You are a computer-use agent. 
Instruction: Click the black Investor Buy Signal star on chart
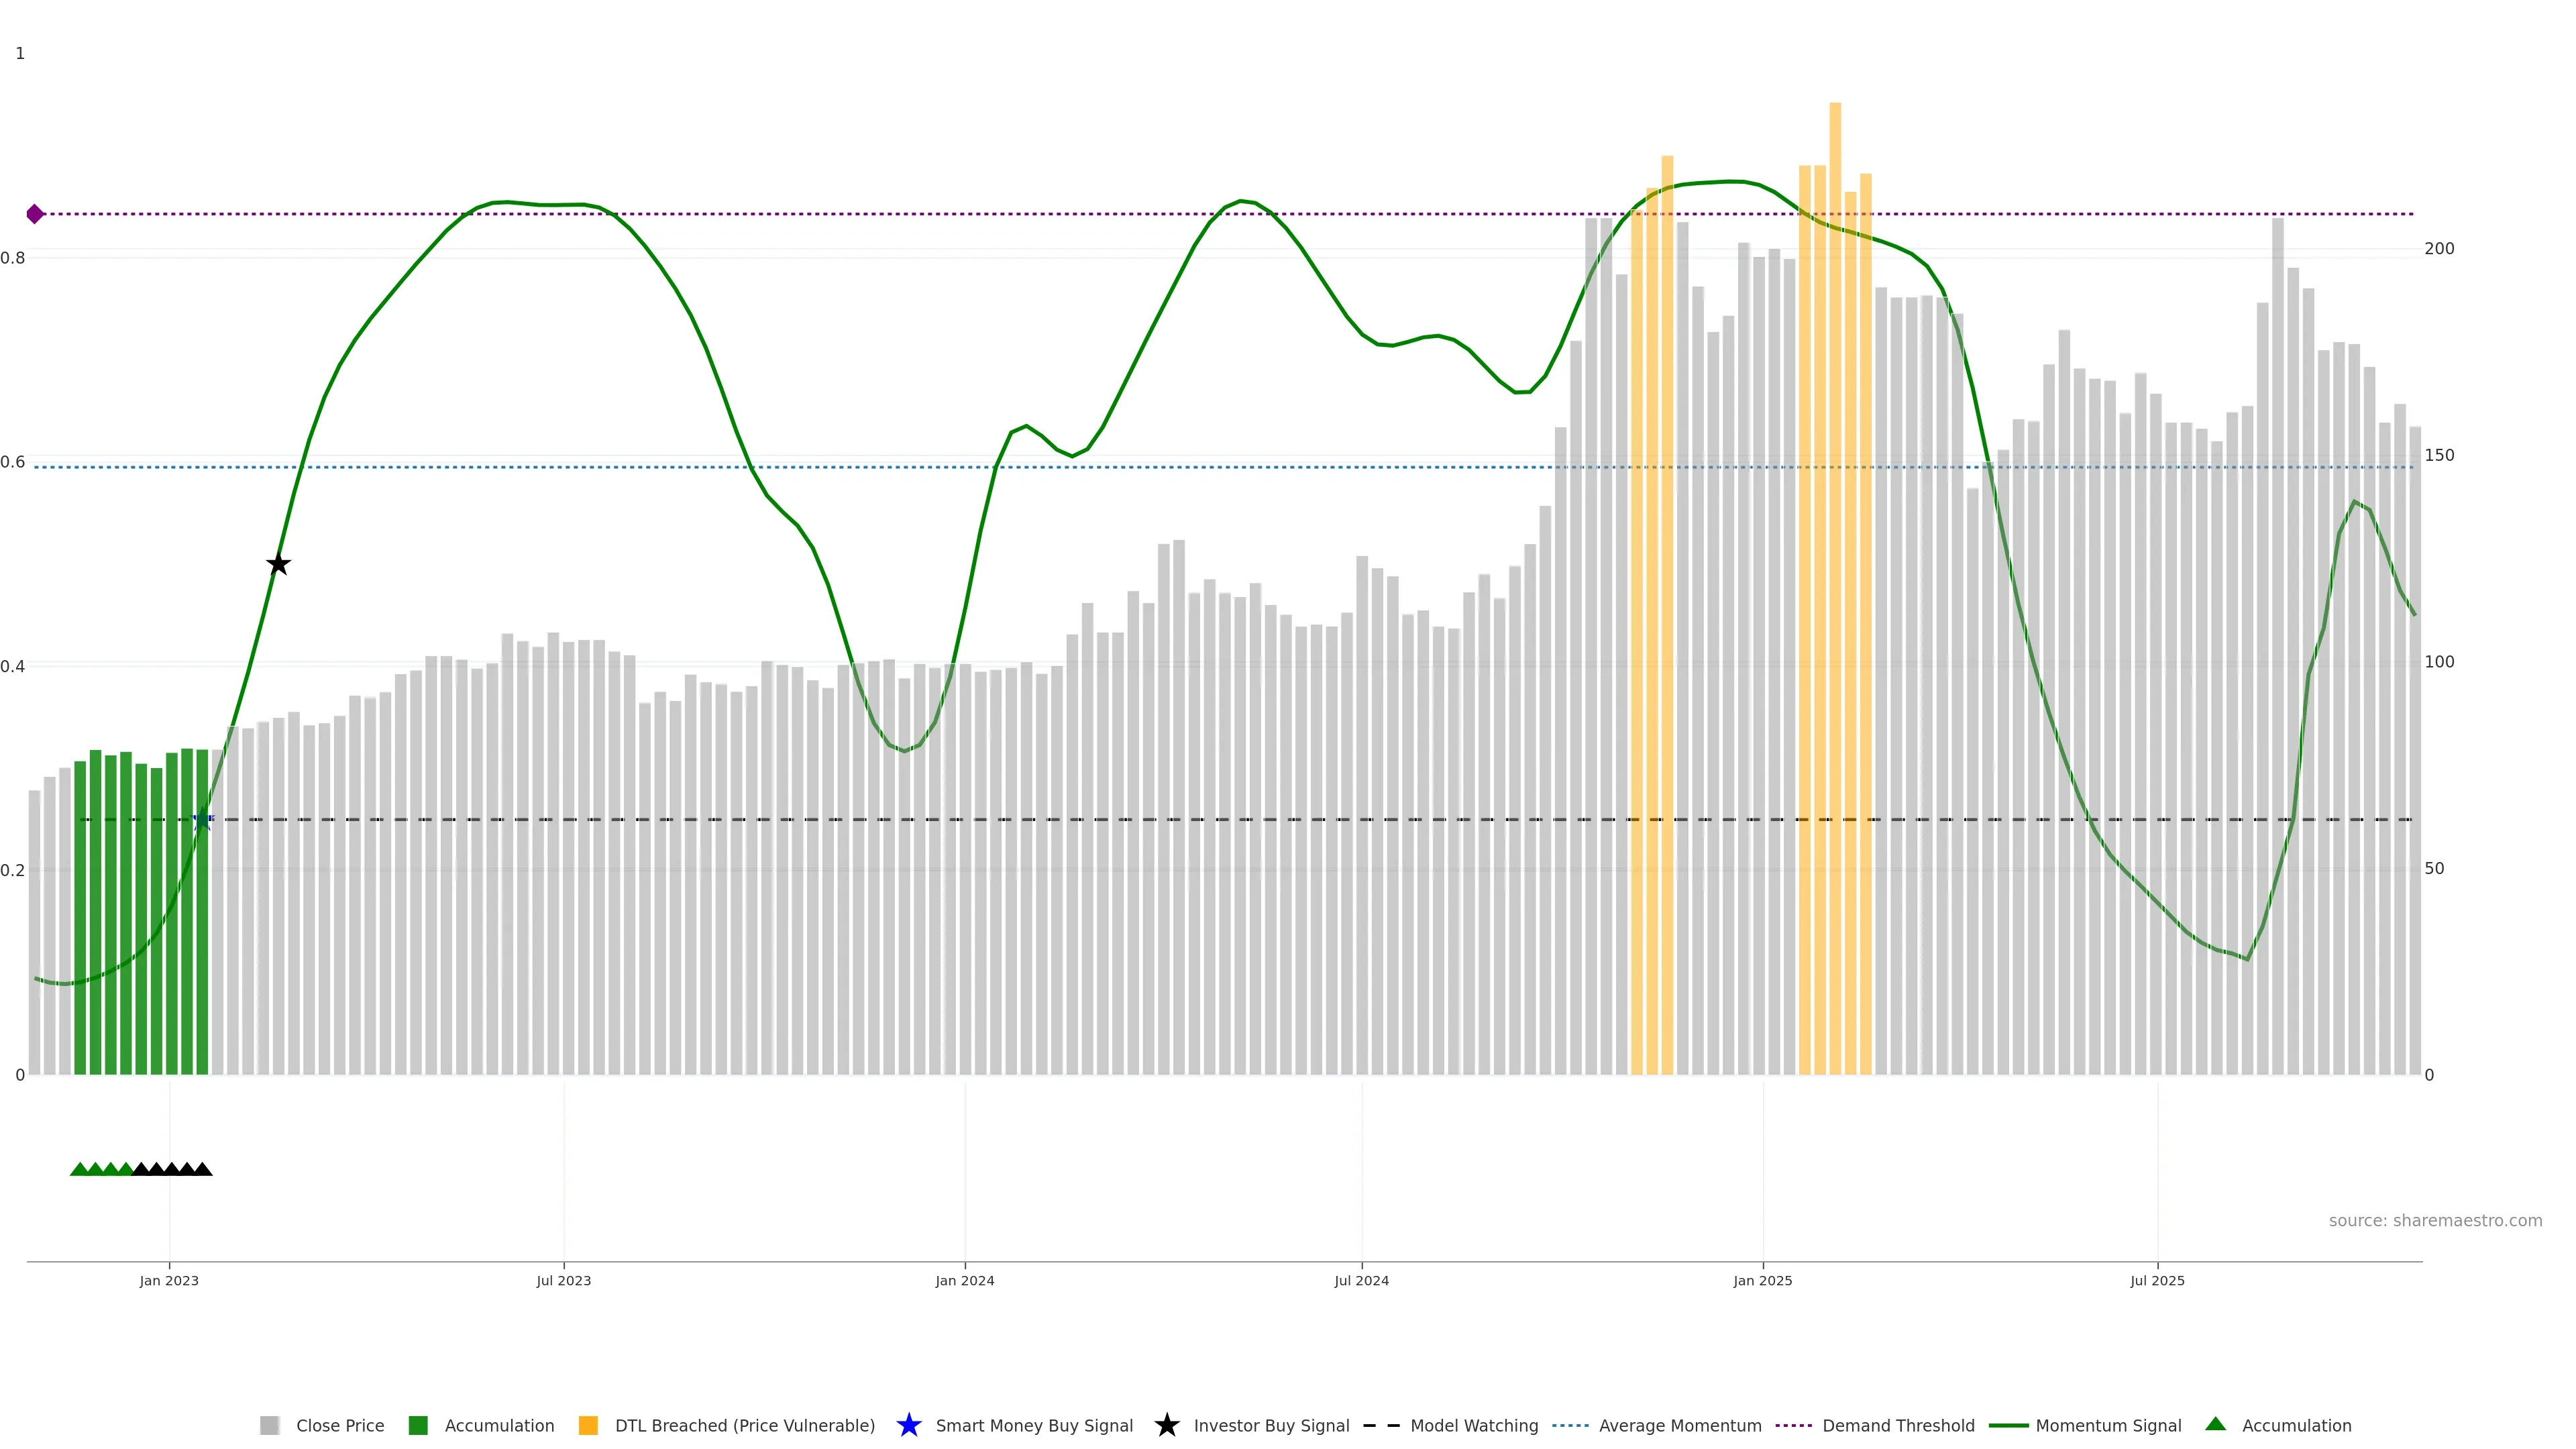point(279,565)
